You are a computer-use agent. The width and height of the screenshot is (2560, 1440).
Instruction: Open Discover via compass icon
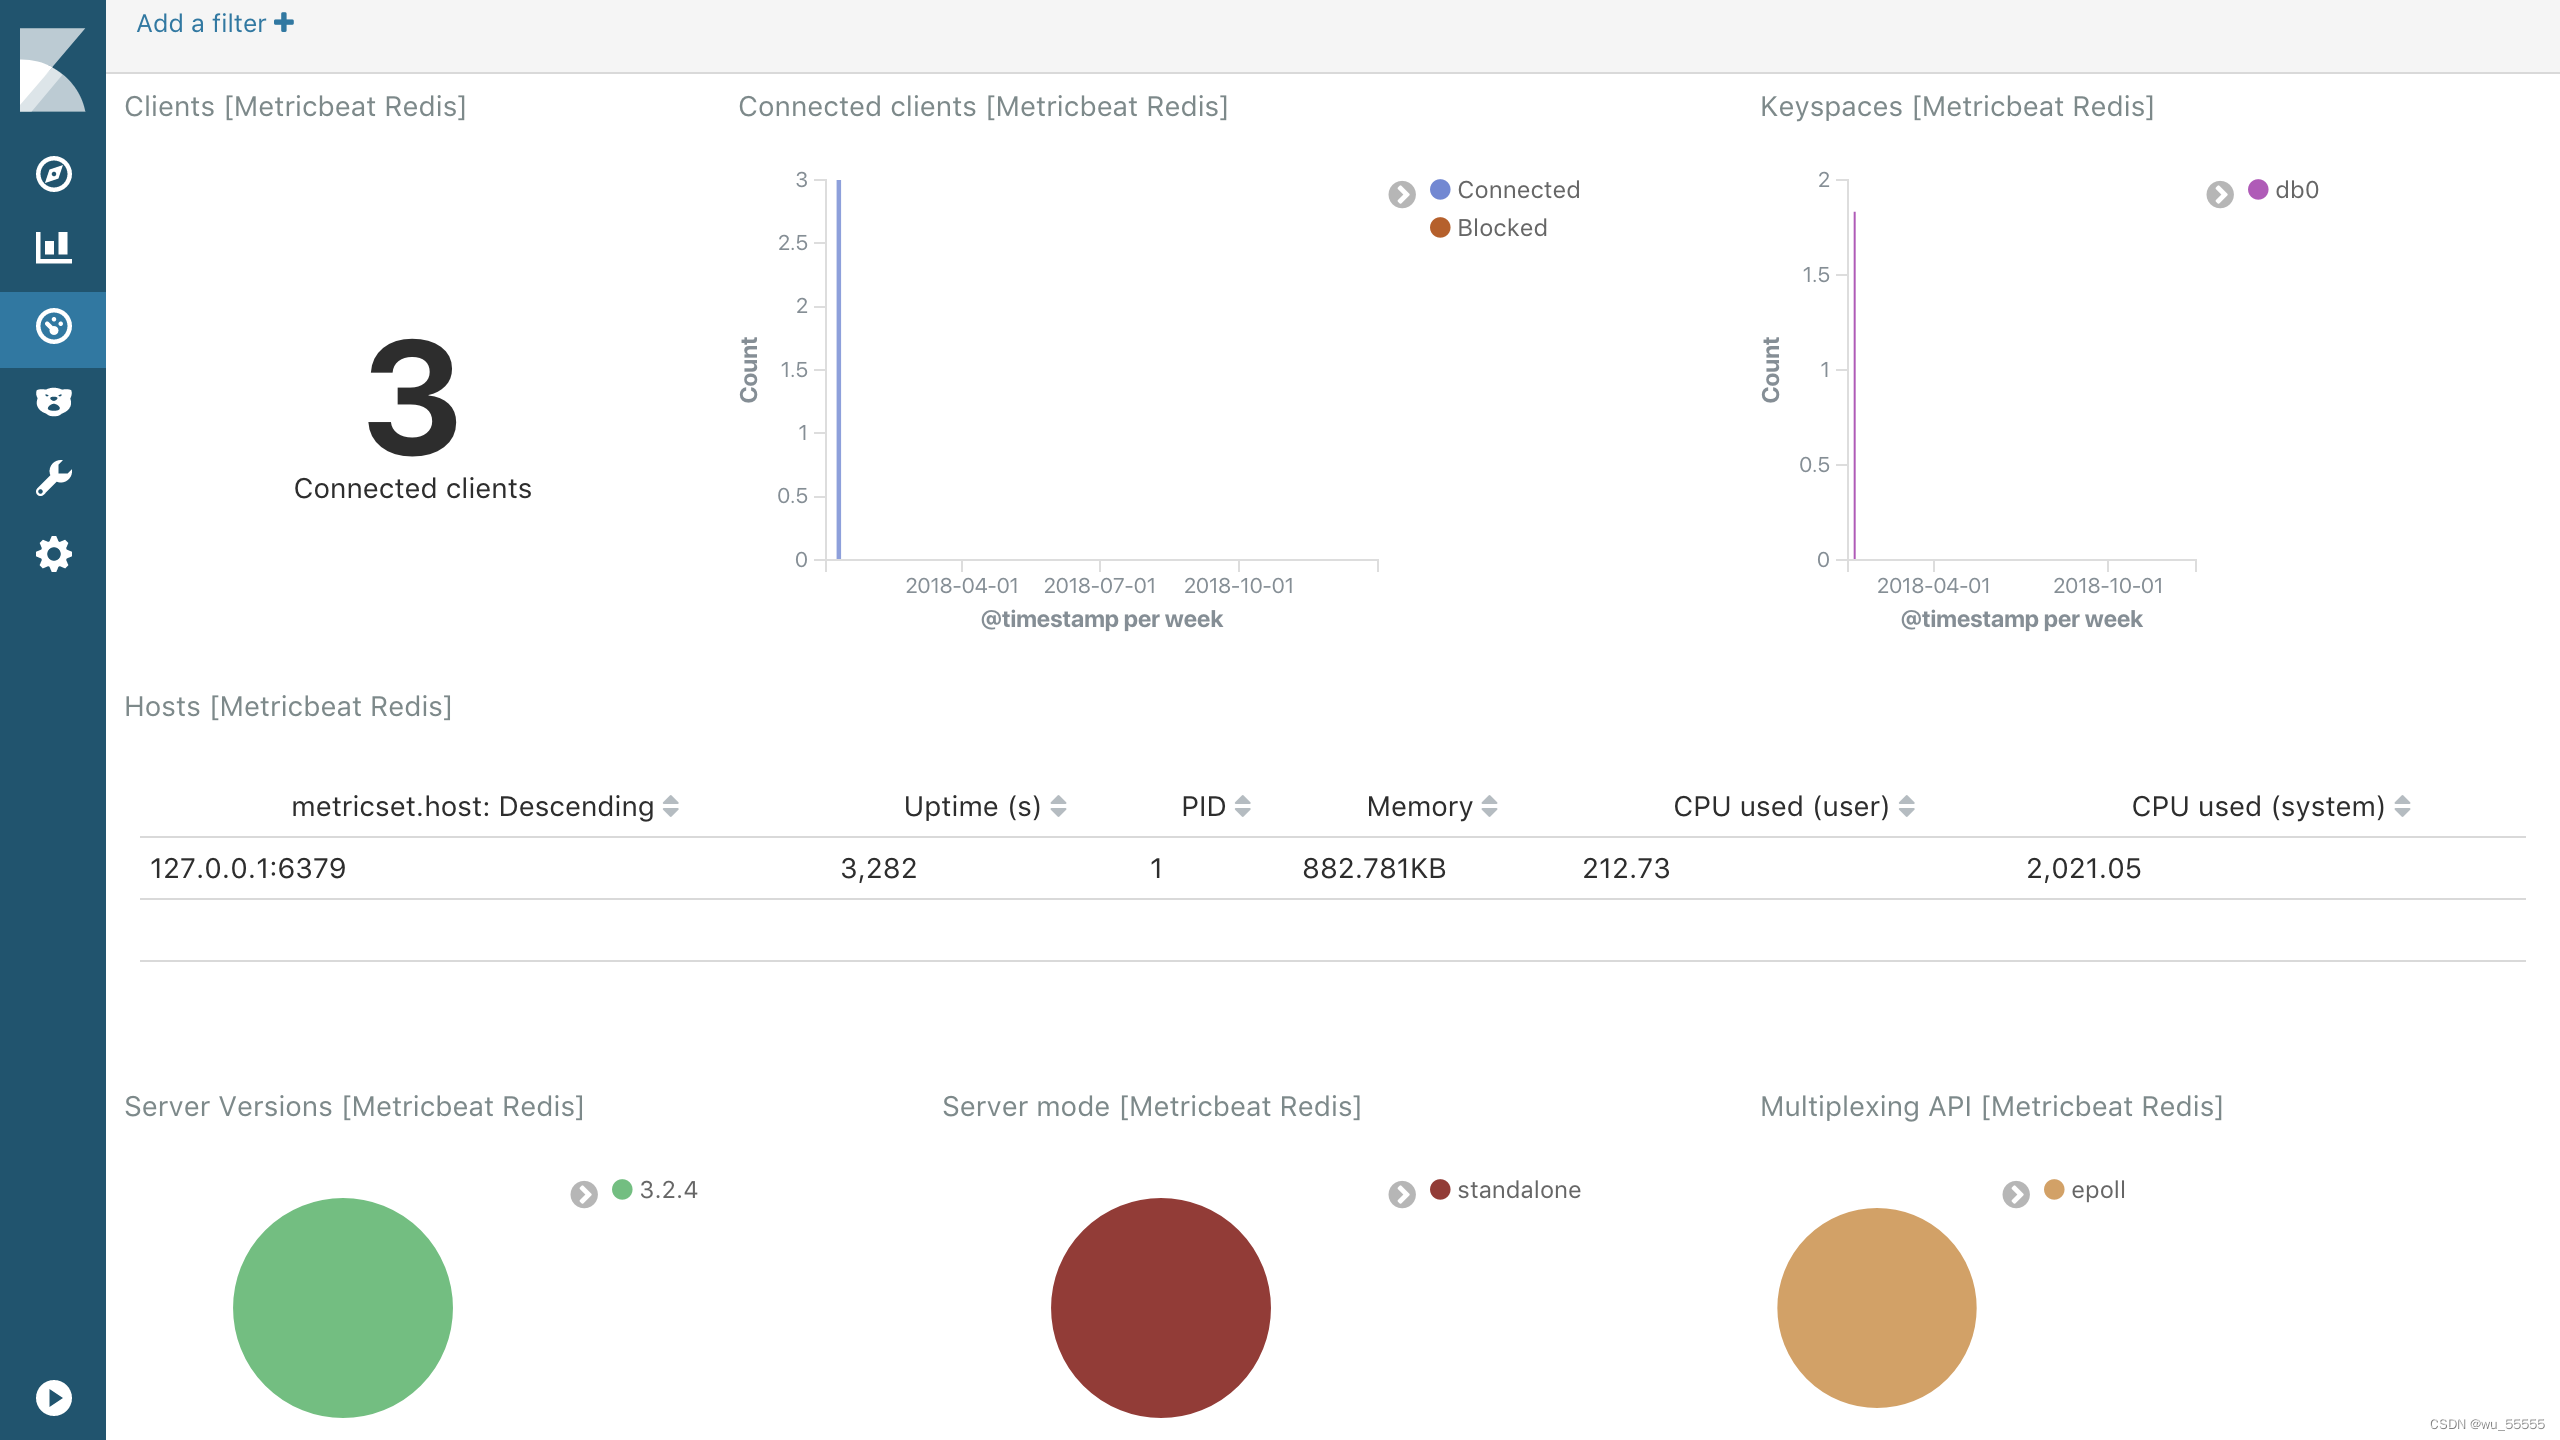pos(53,174)
